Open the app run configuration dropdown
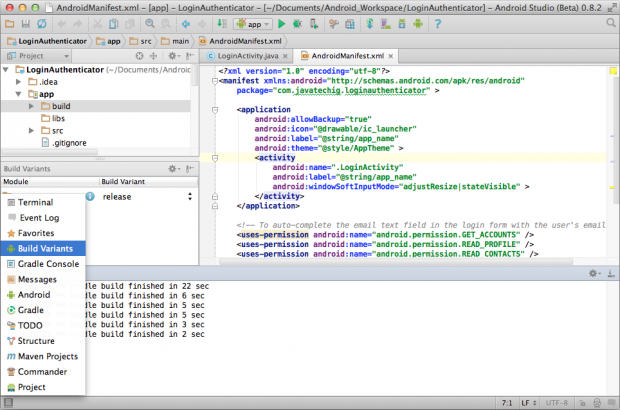The width and height of the screenshot is (620, 410). point(253,24)
